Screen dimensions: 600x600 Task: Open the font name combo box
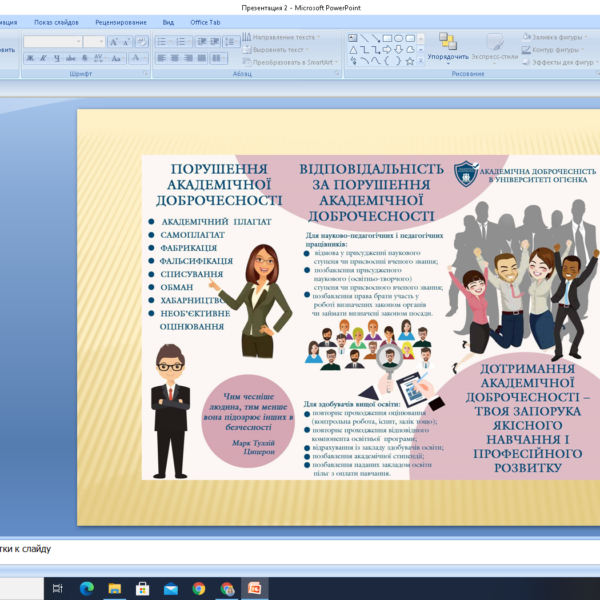tap(52, 42)
